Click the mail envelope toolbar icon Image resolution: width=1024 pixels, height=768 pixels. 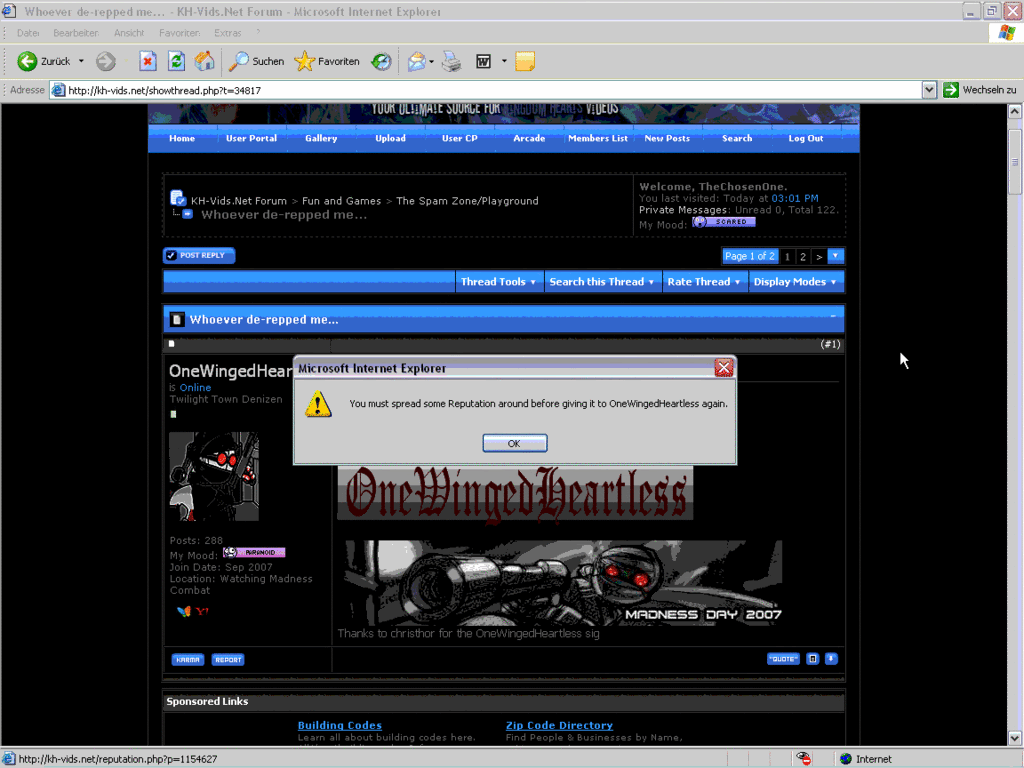click(x=416, y=61)
